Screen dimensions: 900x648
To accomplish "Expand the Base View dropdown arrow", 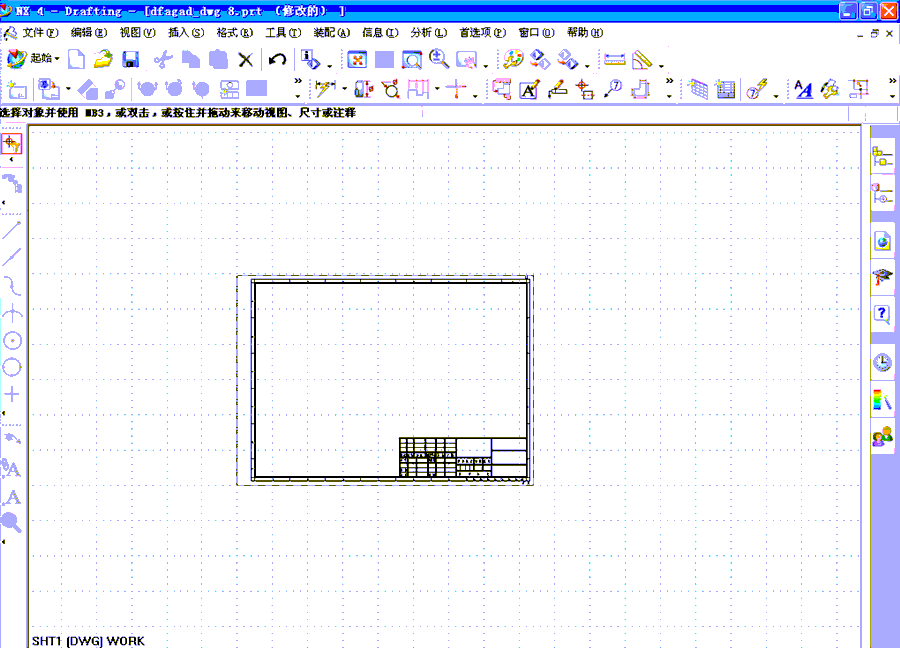I will coord(68,89).
